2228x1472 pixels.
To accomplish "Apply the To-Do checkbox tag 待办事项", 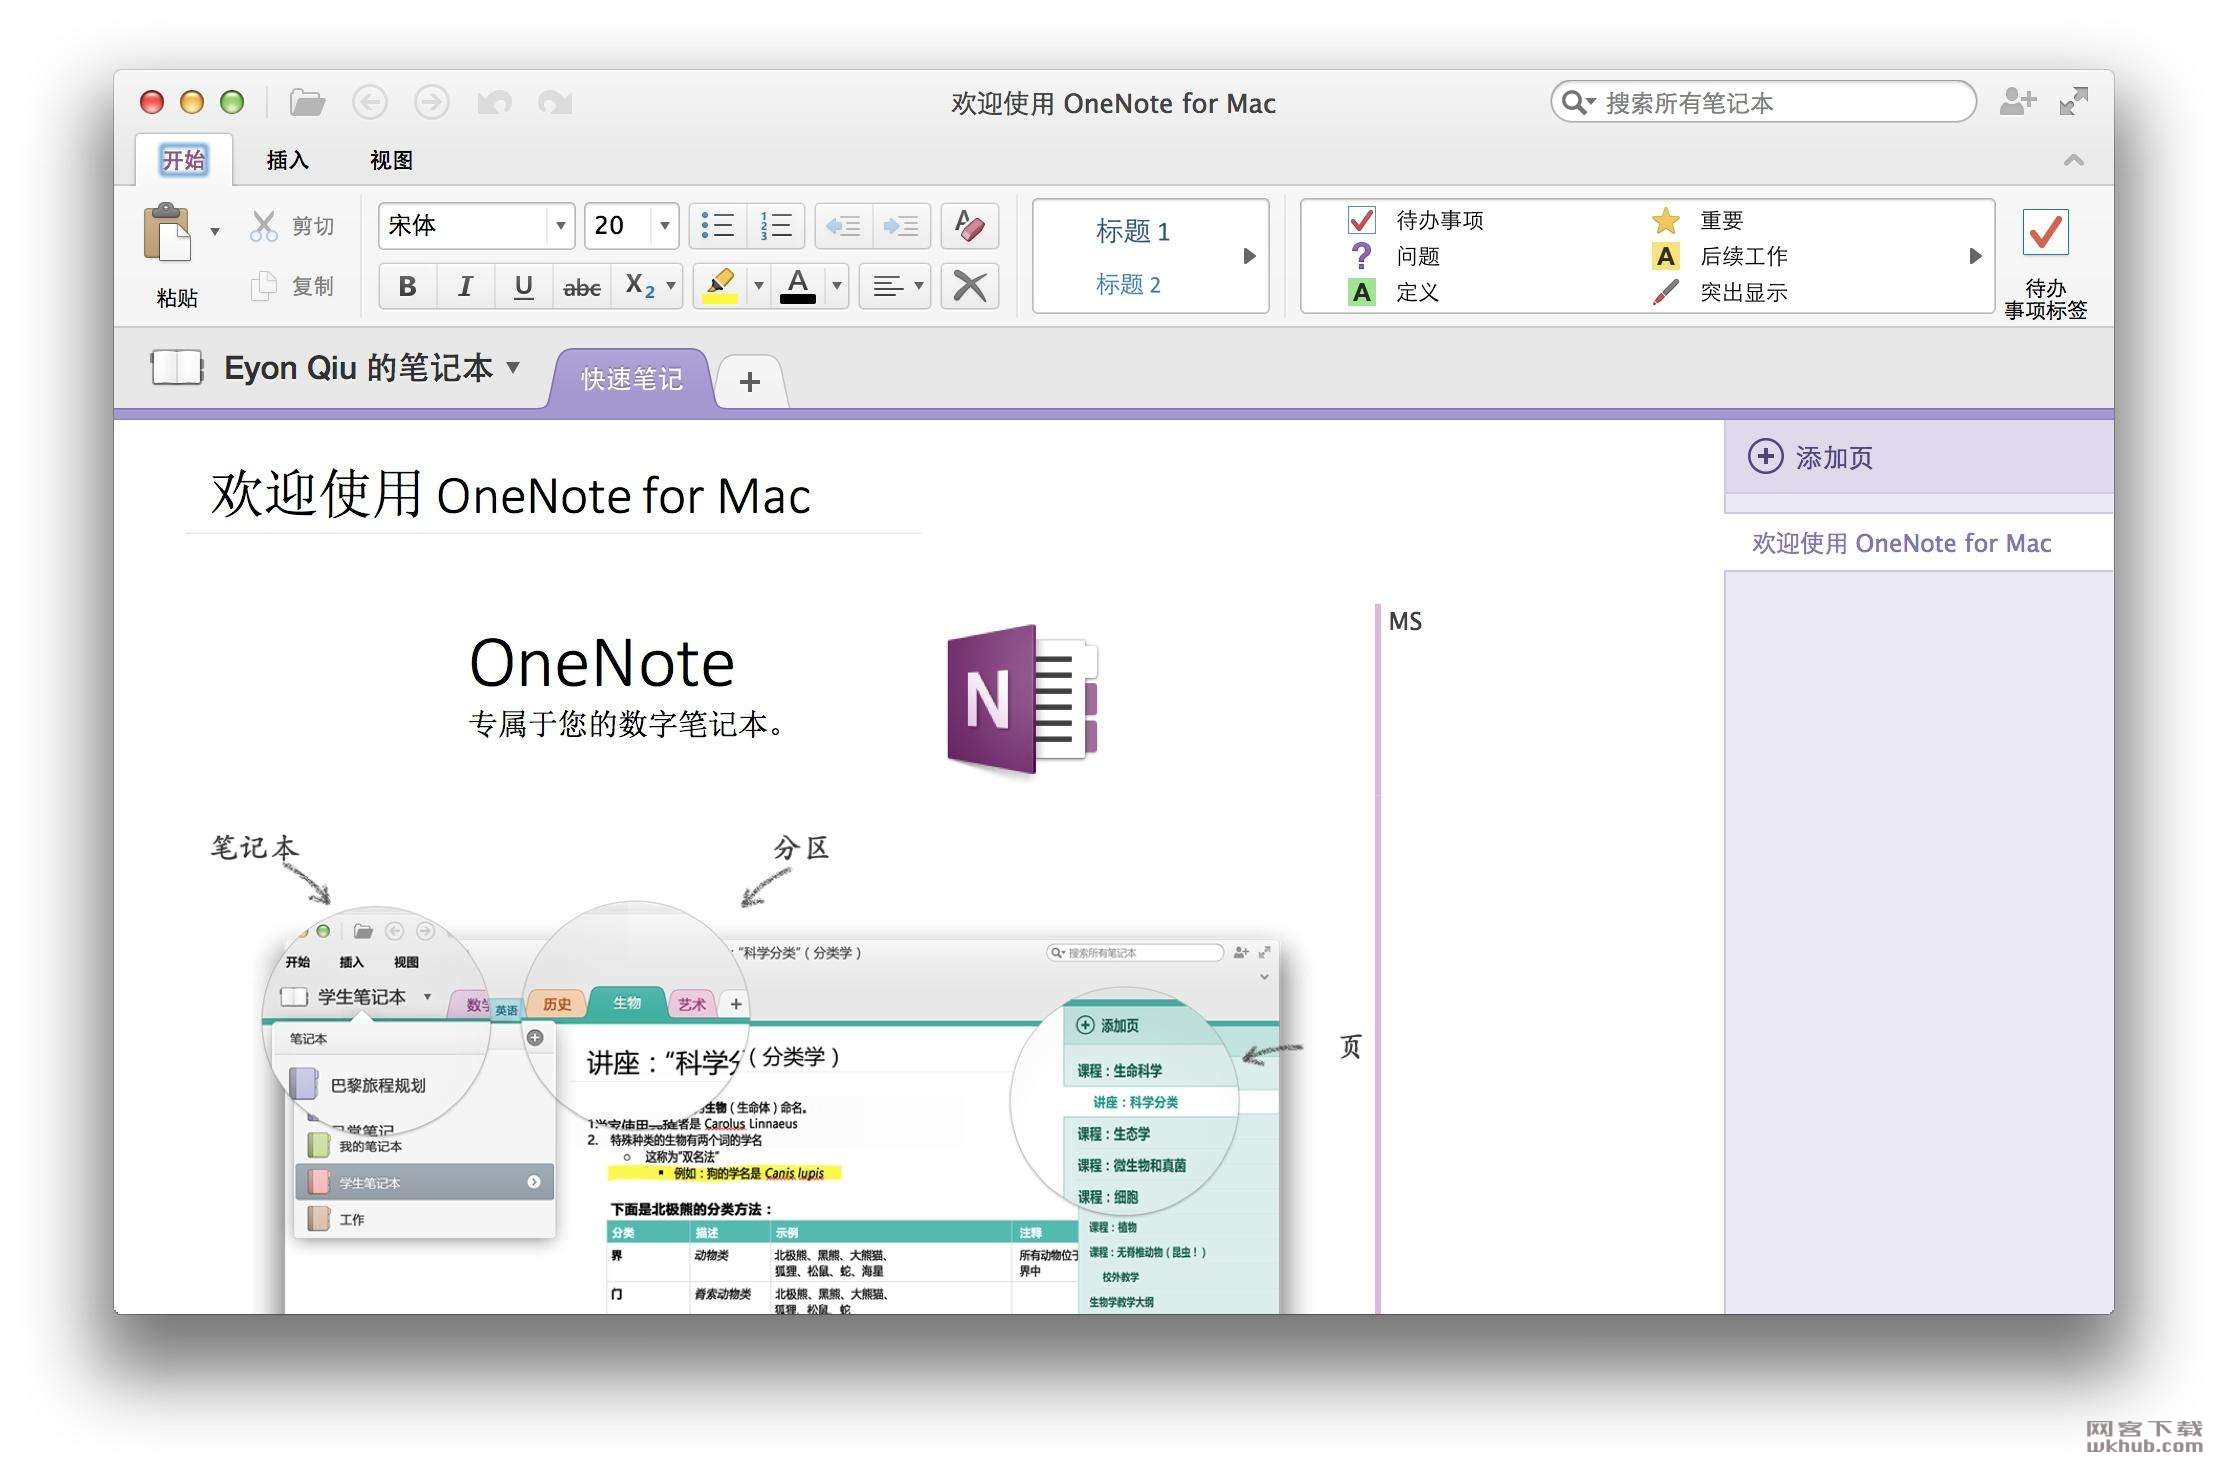I will tap(1415, 220).
